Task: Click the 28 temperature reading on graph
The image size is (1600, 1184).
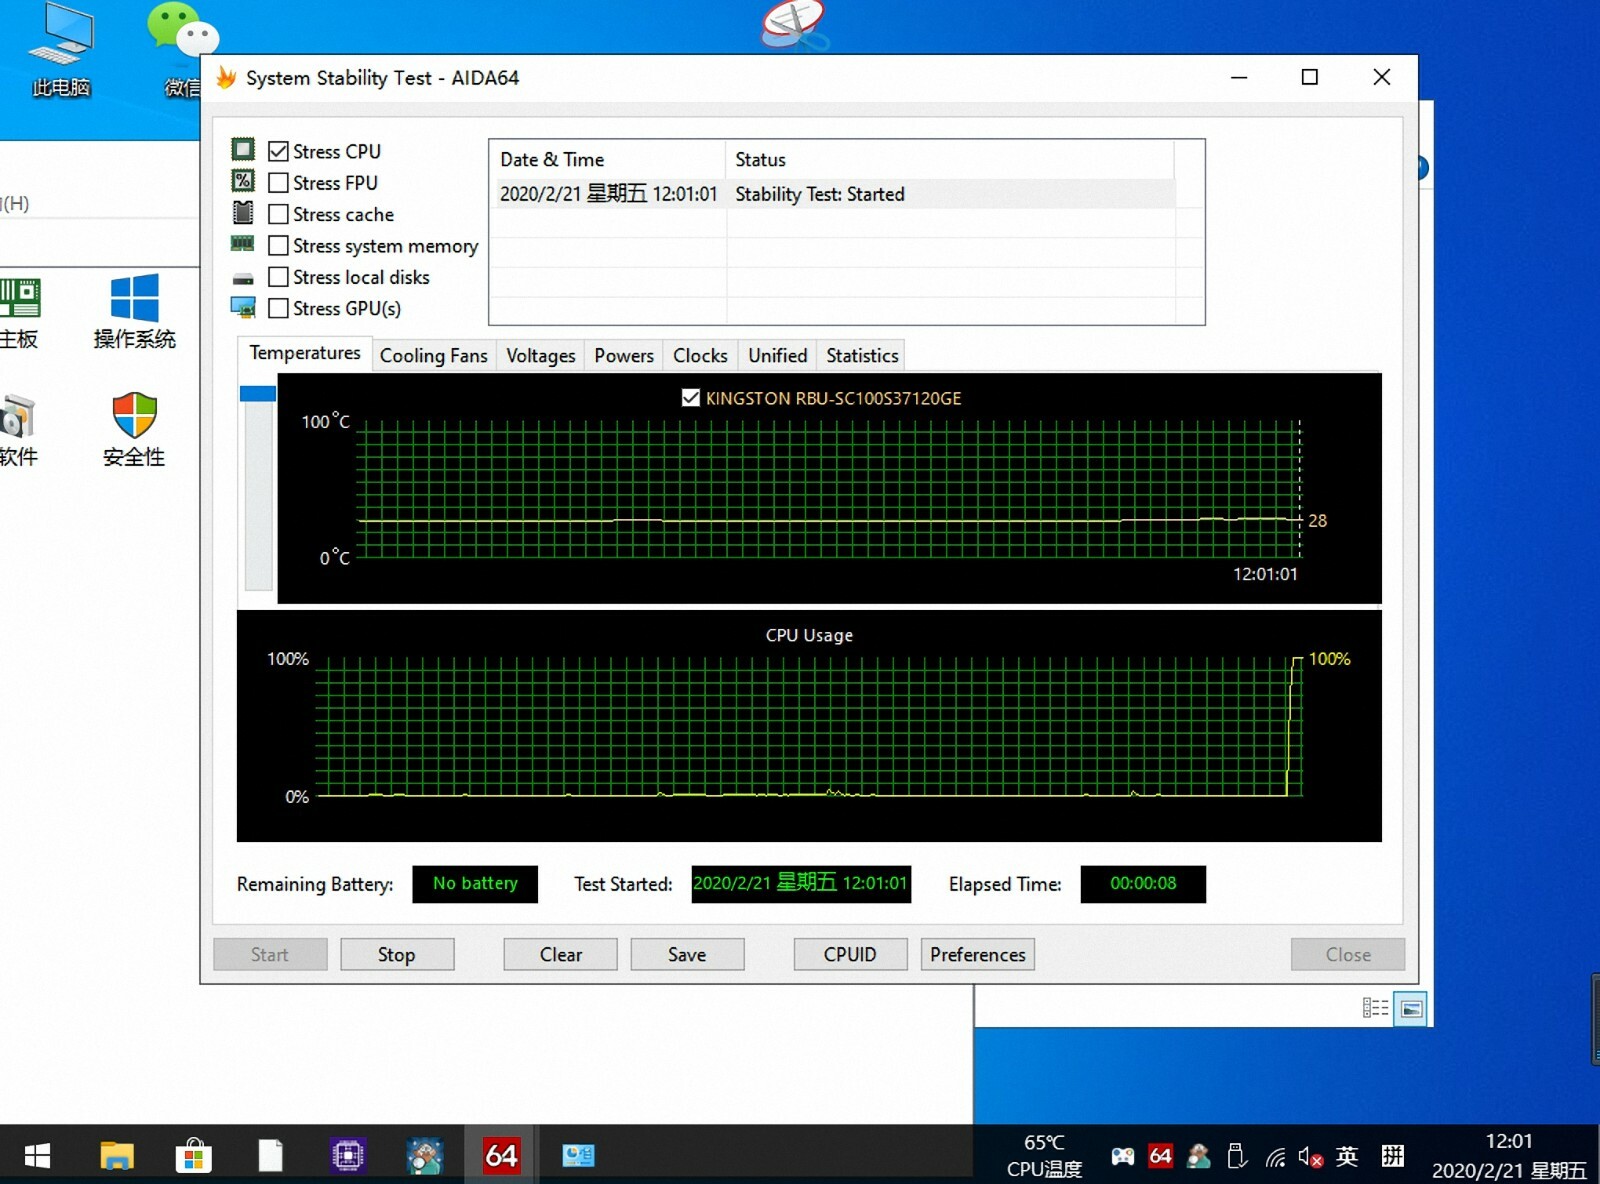Action: coord(1318,520)
